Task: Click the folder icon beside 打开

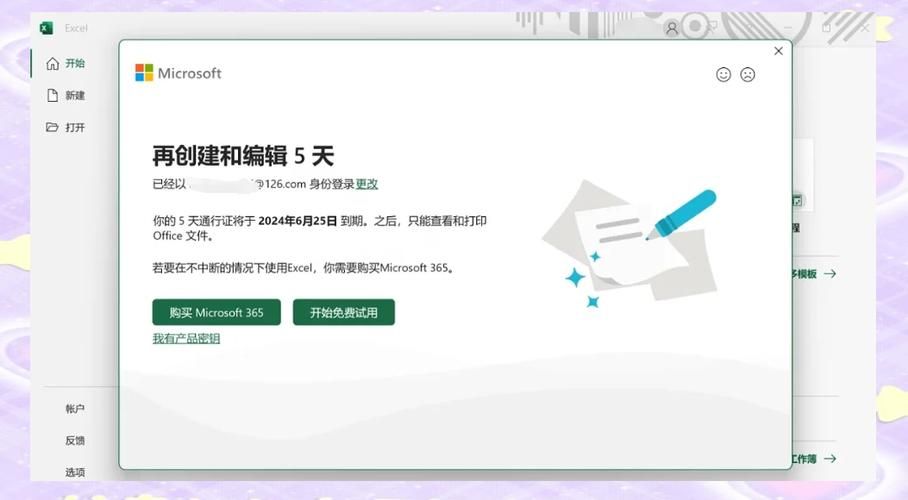Action: (52, 127)
